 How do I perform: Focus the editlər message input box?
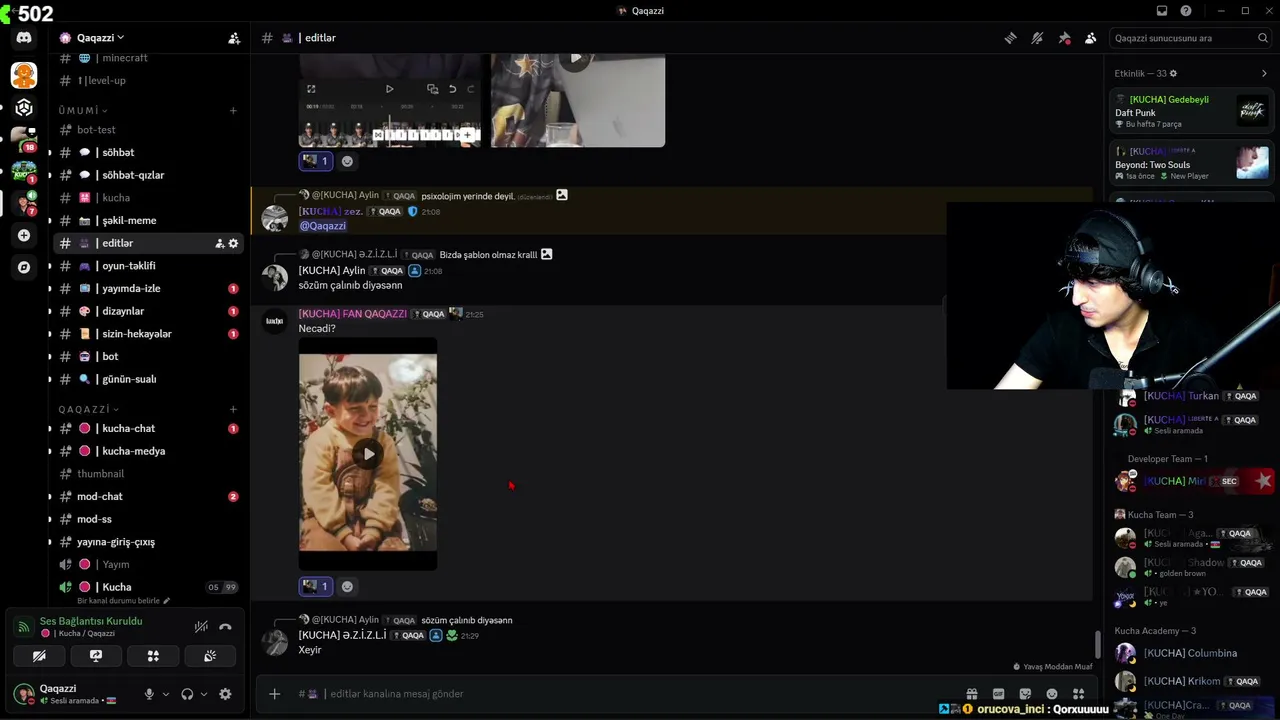point(640,694)
